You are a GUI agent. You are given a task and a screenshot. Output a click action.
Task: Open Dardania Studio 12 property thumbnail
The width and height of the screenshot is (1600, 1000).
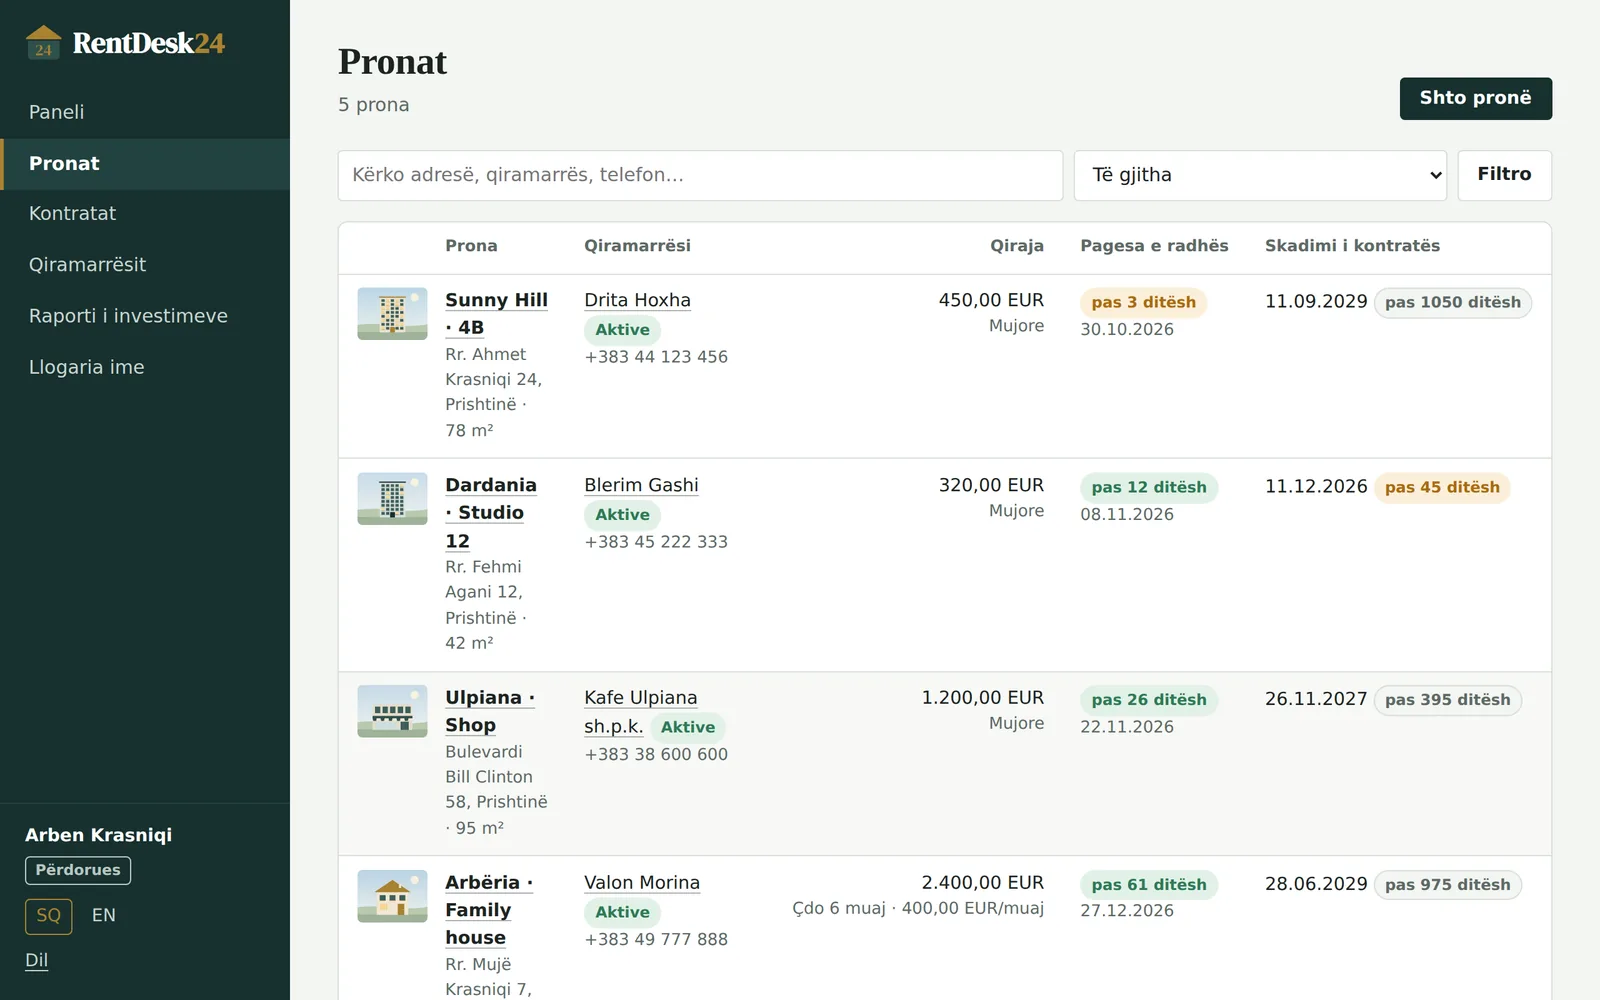click(x=392, y=499)
